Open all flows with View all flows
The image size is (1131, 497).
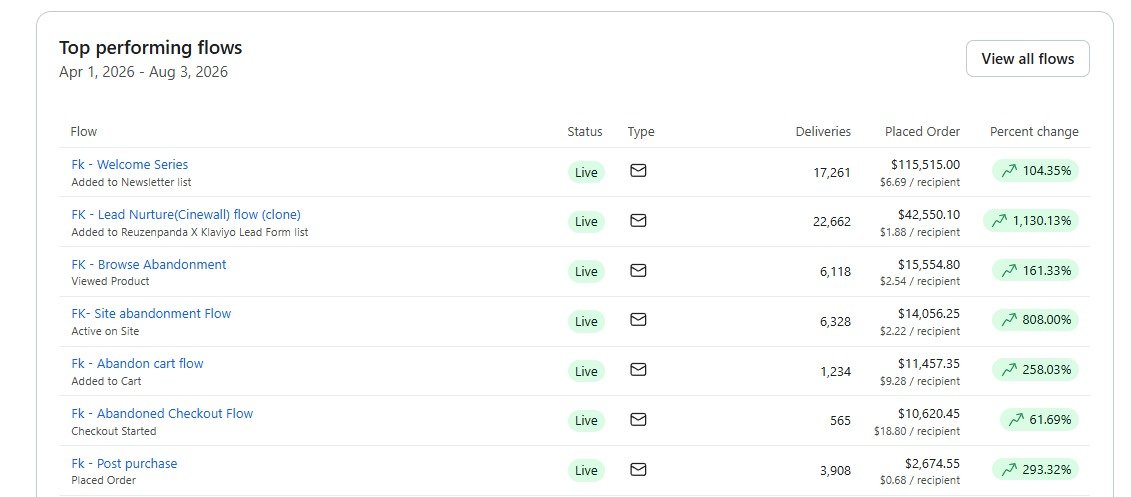1027,59
